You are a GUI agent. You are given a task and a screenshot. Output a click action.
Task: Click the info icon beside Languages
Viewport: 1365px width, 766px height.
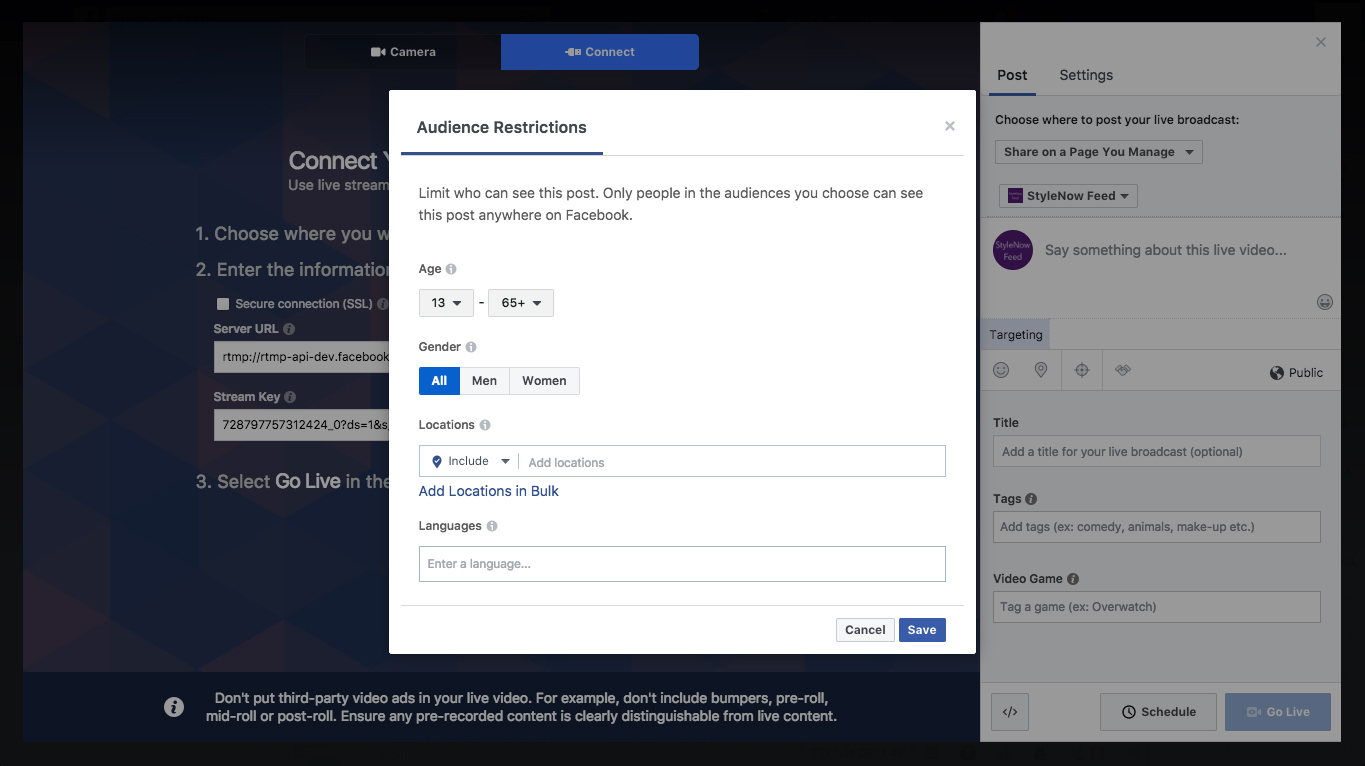[492, 526]
